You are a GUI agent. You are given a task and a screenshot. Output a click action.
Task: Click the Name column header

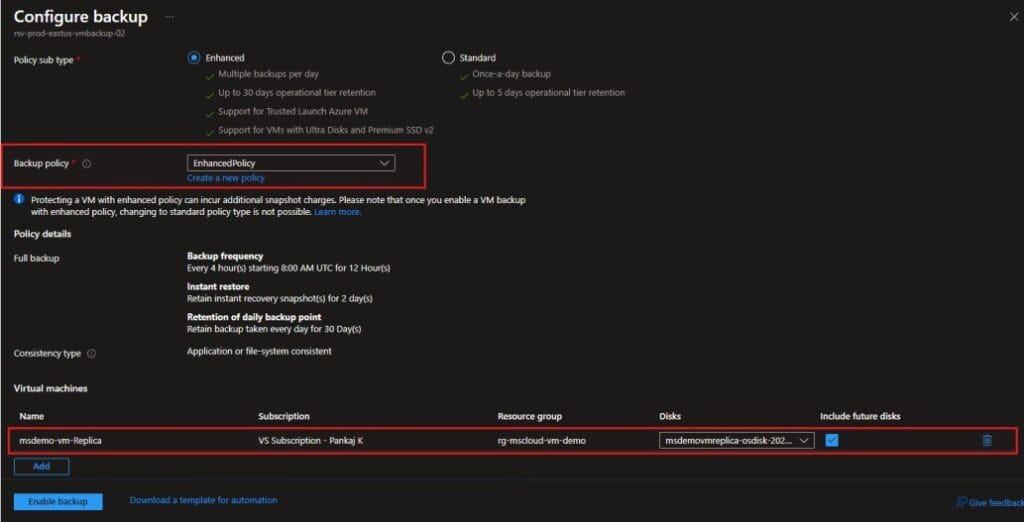click(32, 416)
